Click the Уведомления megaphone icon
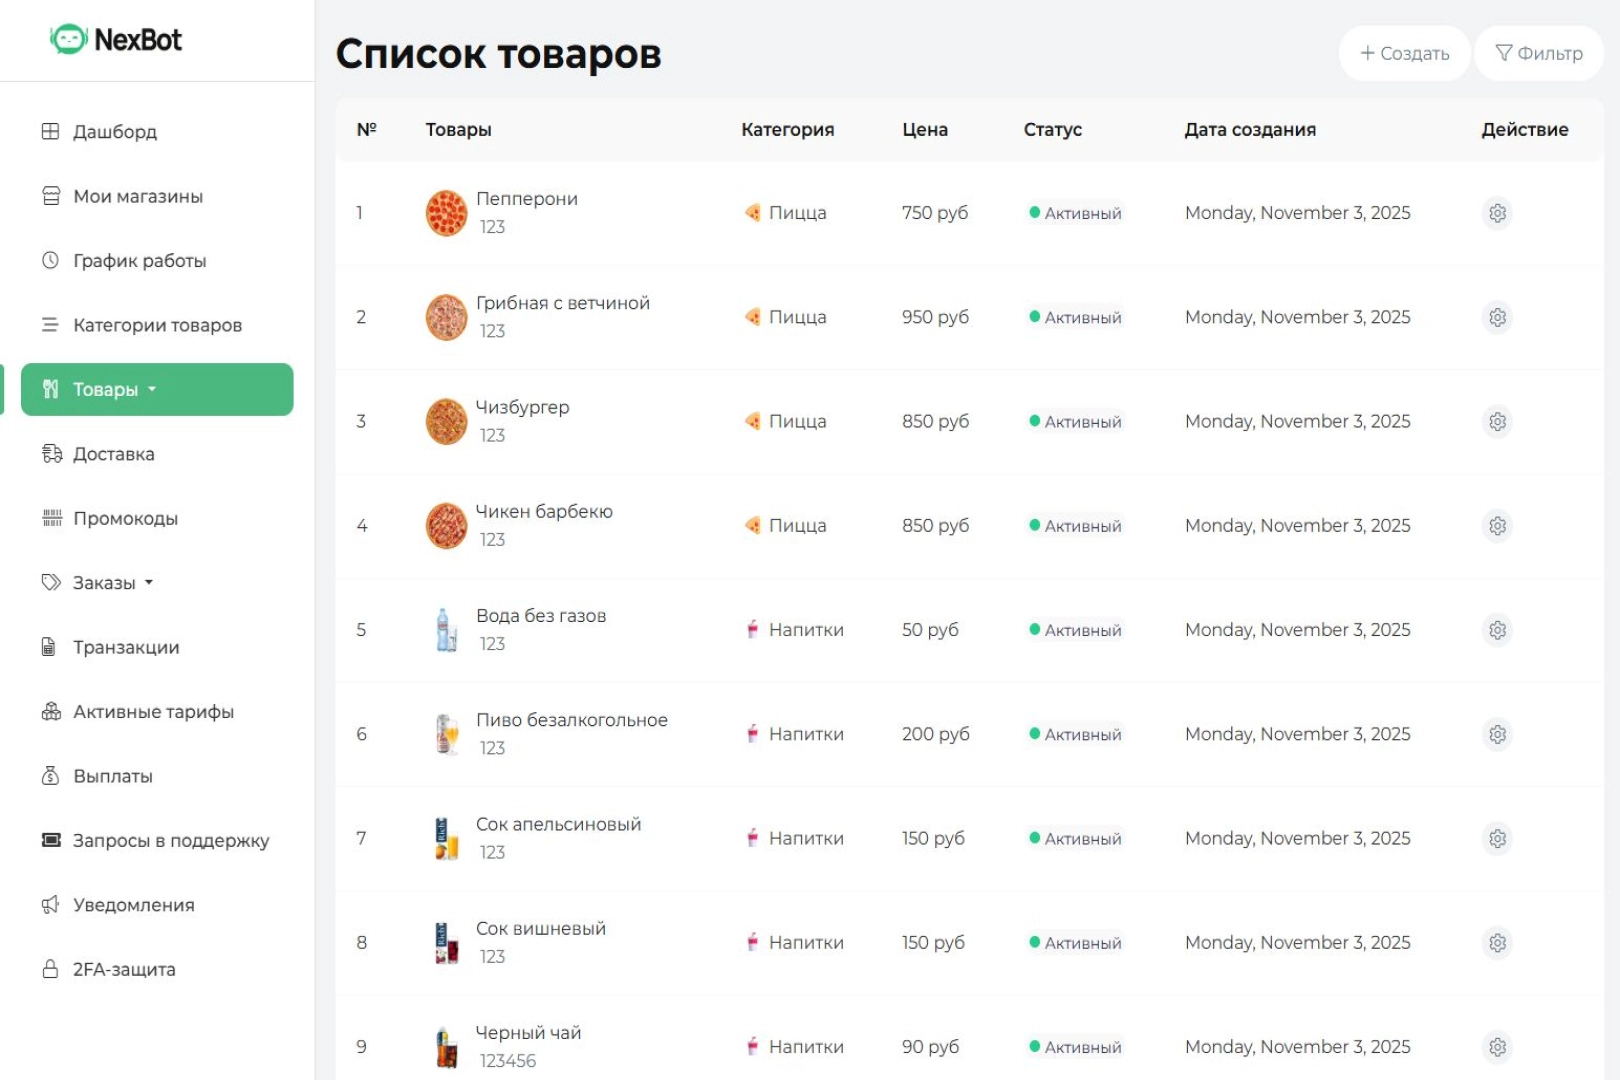This screenshot has width=1620, height=1080. tap(50, 905)
